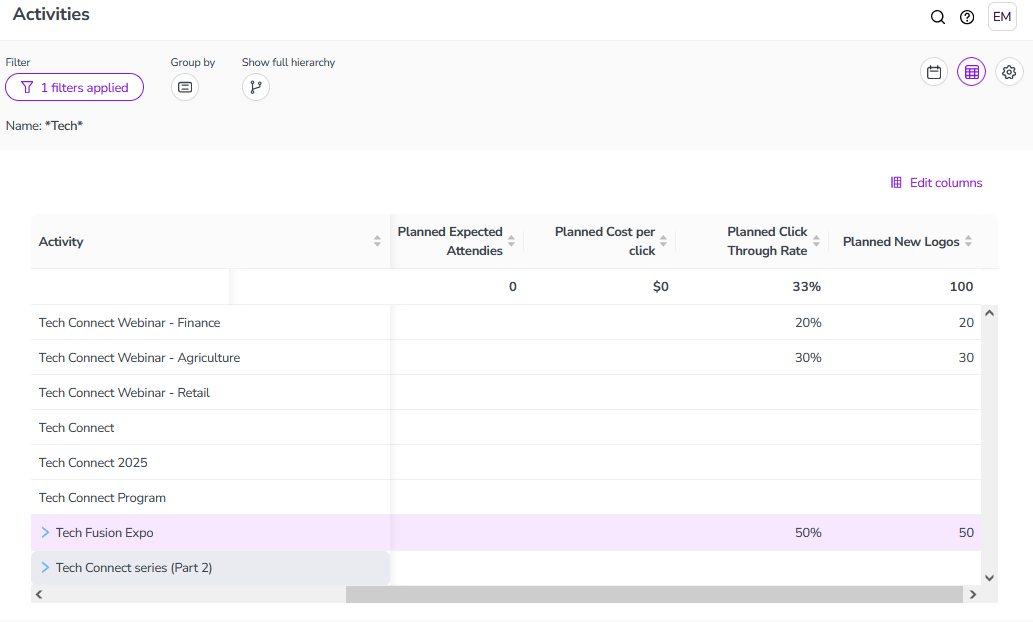This screenshot has height=622, width=1033.
Task: Open the EM user profile avatar
Action: 1002,17
